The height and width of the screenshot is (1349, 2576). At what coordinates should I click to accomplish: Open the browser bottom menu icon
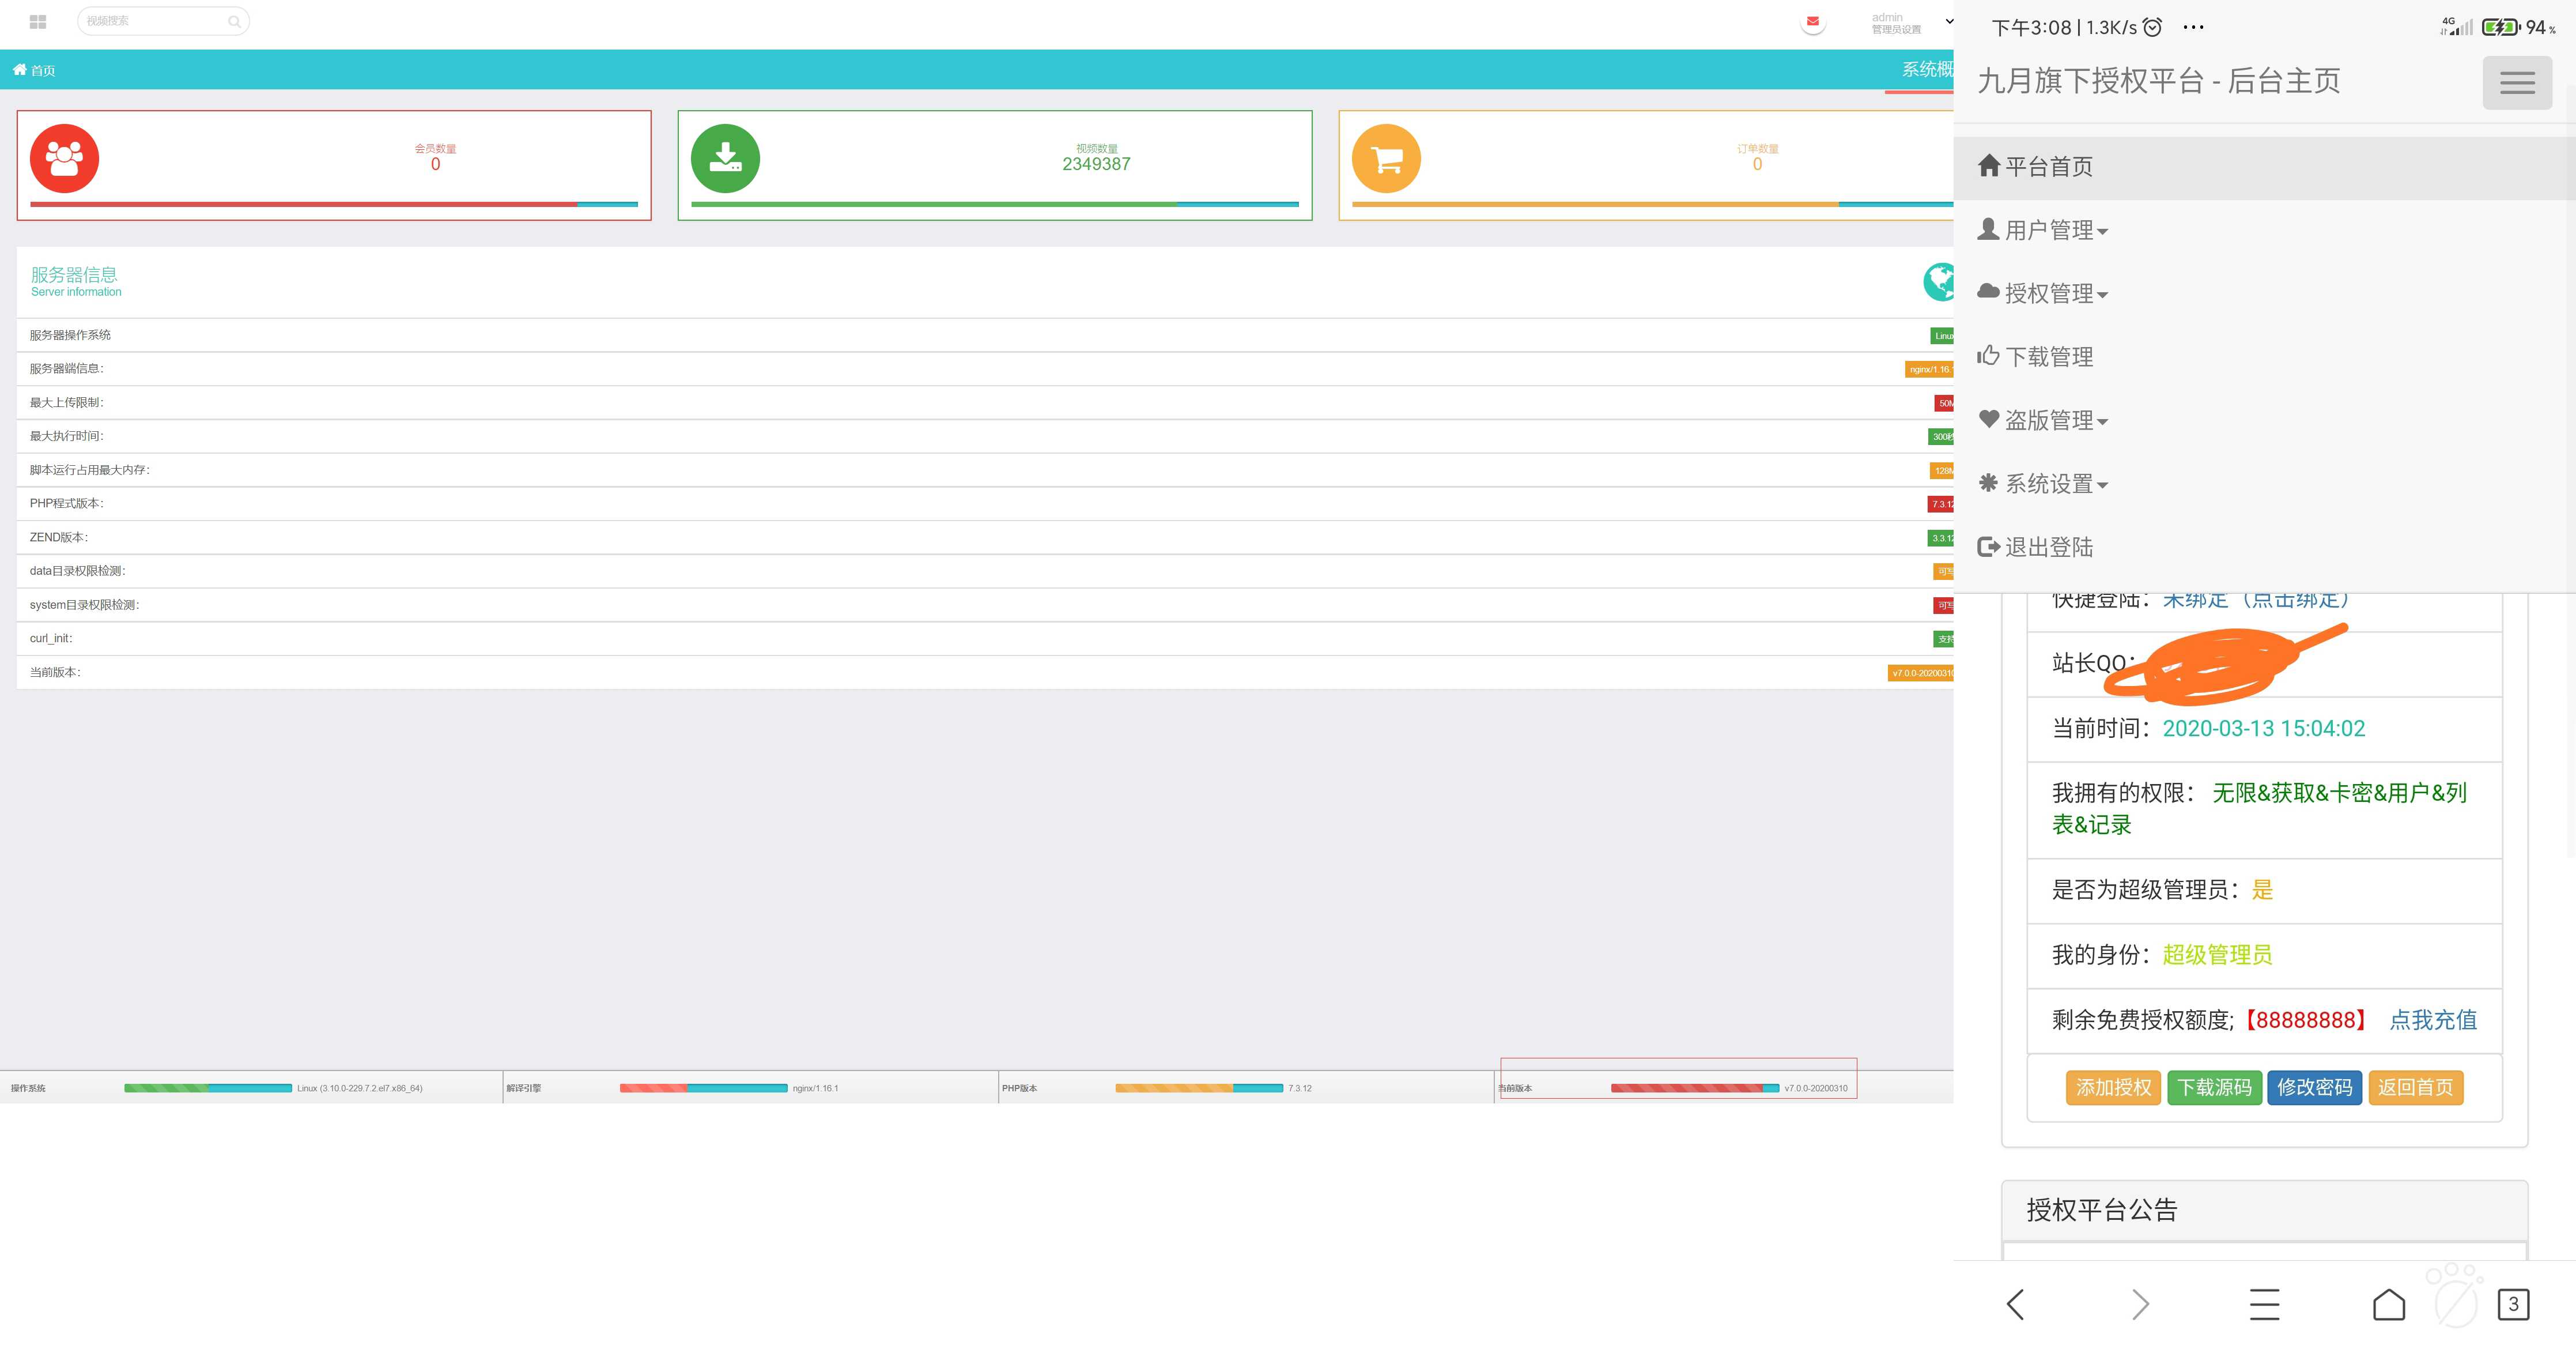tap(2264, 1304)
